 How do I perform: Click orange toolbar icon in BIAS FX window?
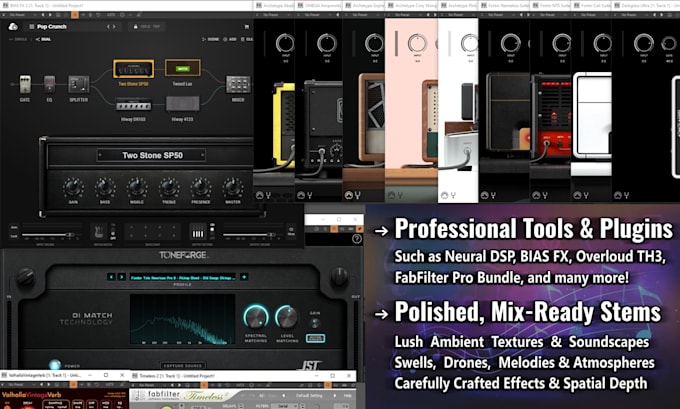pyautogui.click(x=75, y=15)
